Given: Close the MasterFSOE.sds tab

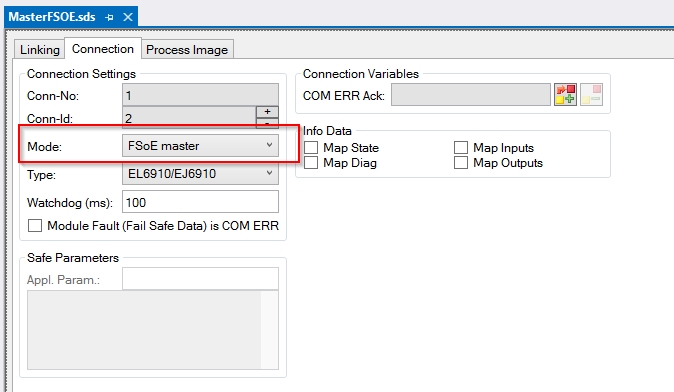Looking at the screenshot, I should point(128,17).
